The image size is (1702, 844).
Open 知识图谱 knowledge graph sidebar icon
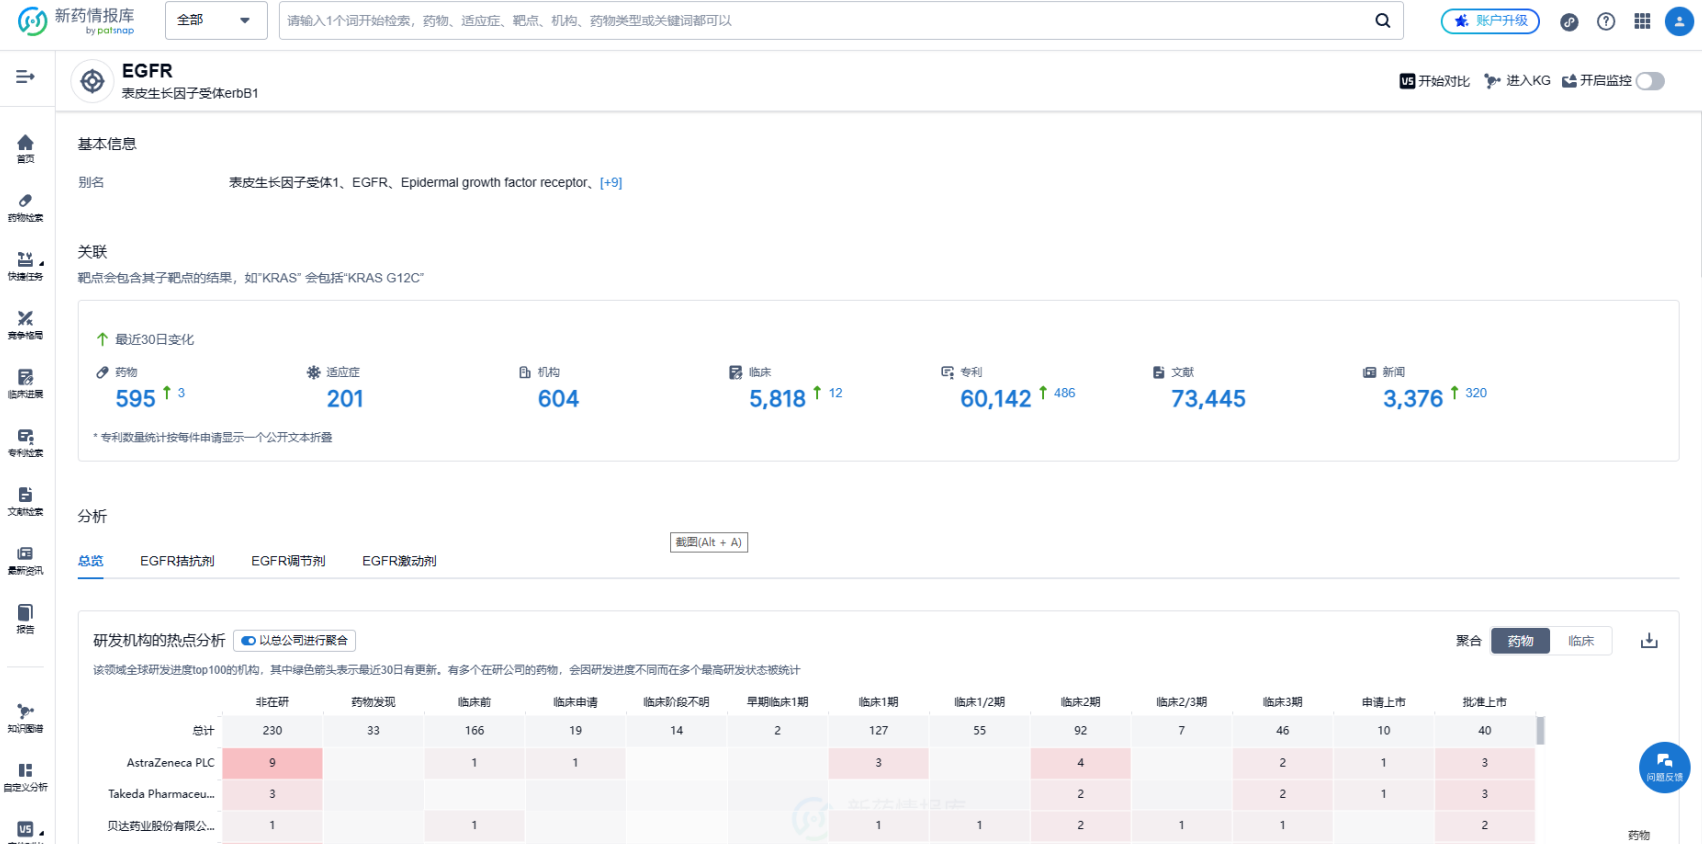click(25, 717)
